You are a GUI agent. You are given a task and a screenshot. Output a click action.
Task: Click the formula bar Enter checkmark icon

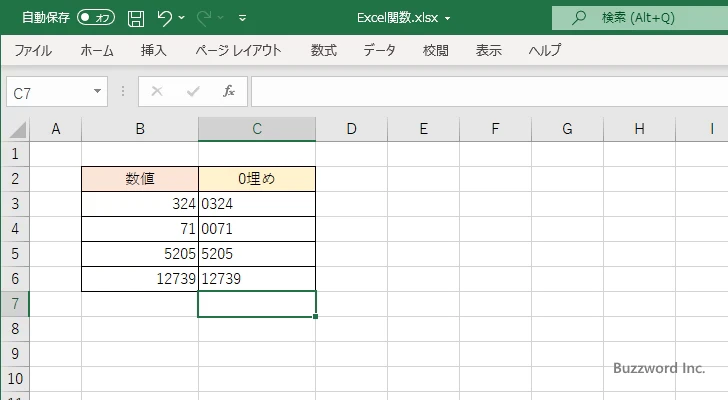pos(193,91)
